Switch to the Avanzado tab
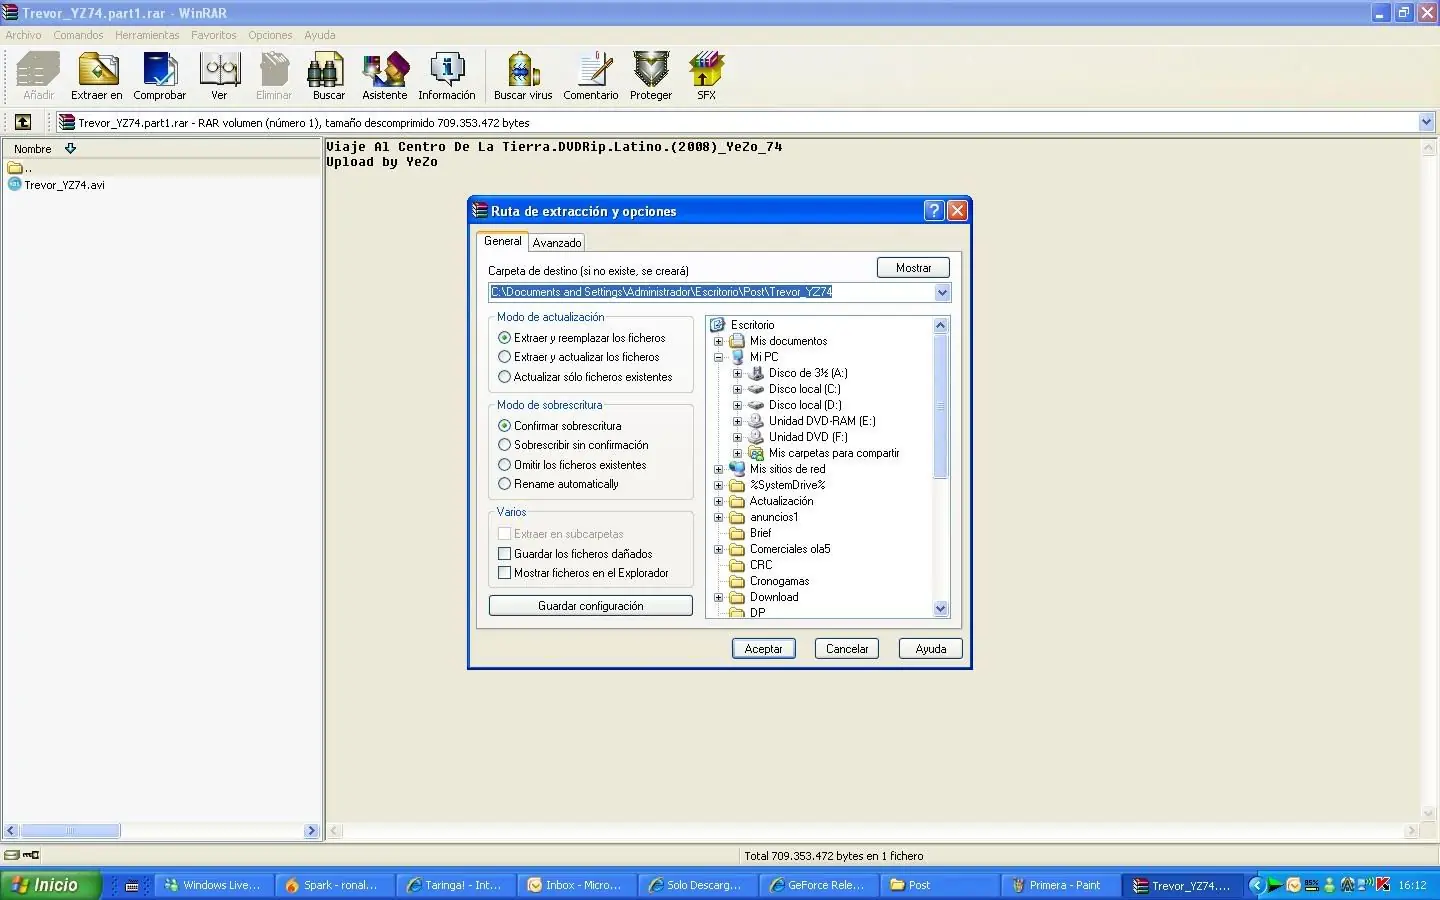The height and width of the screenshot is (900, 1440). (x=557, y=243)
